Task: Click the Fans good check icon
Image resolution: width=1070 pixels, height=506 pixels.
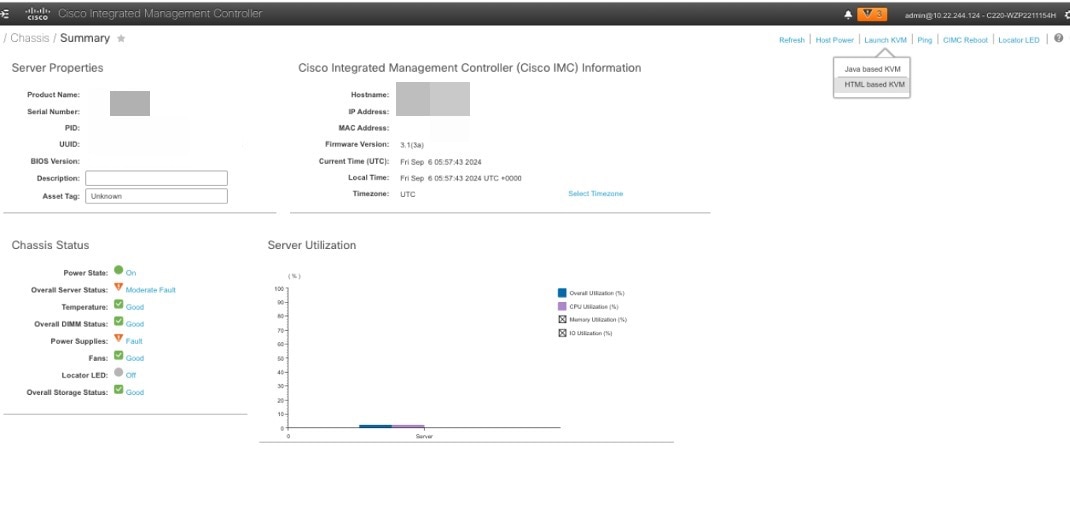Action: point(119,355)
